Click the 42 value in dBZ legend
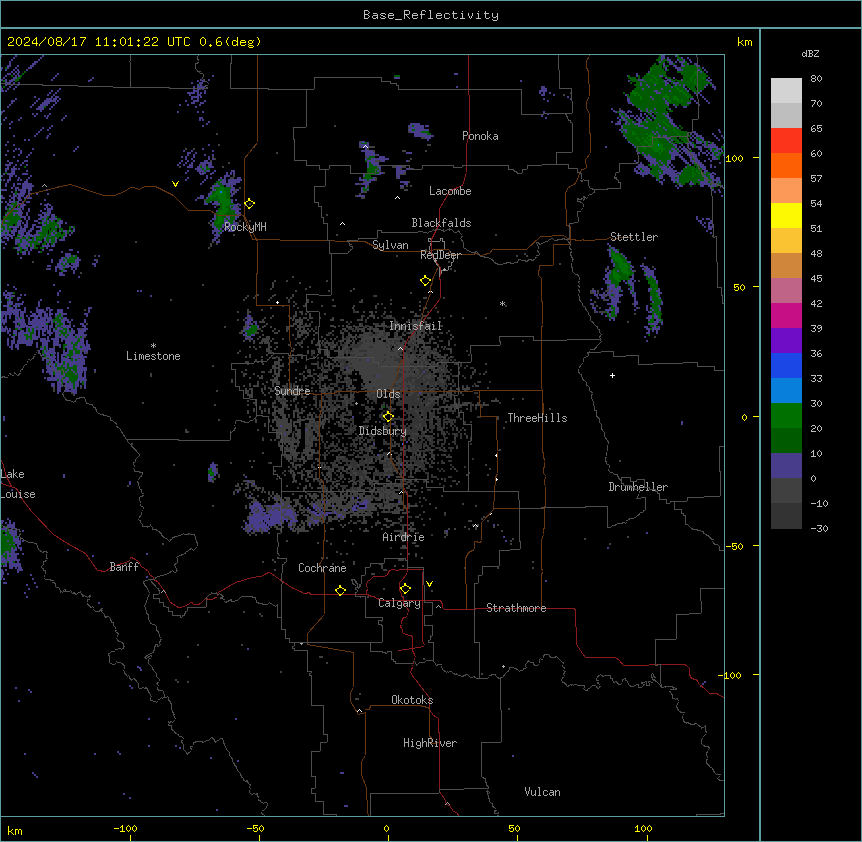Image resolution: width=862 pixels, height=842 pixels. [816, 303]
